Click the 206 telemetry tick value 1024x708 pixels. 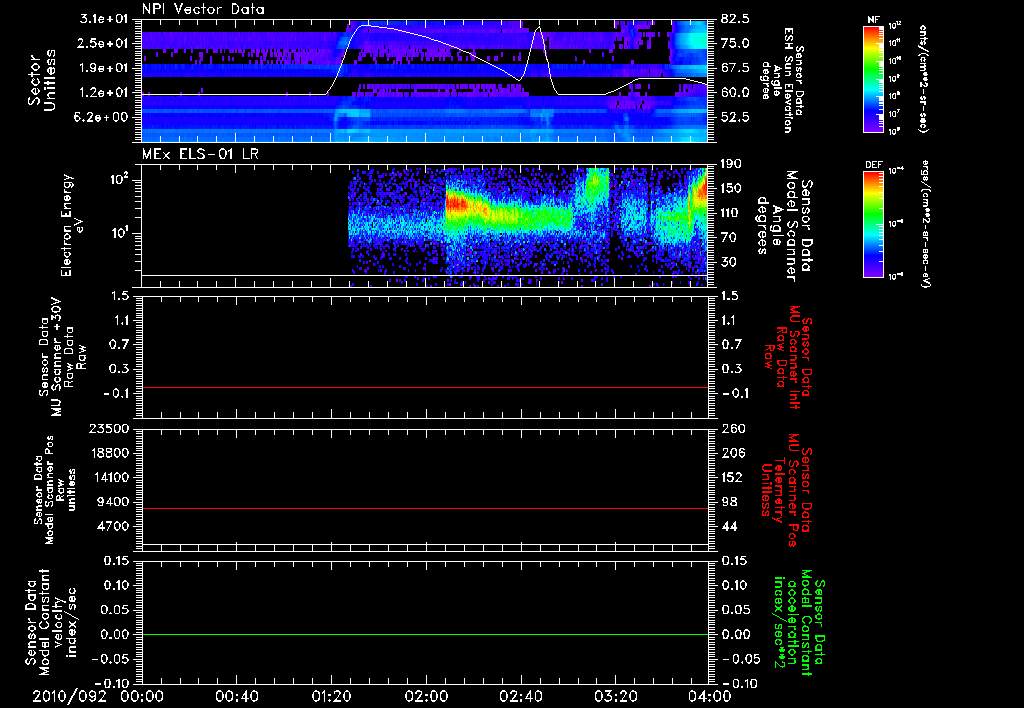click(732, 453)
